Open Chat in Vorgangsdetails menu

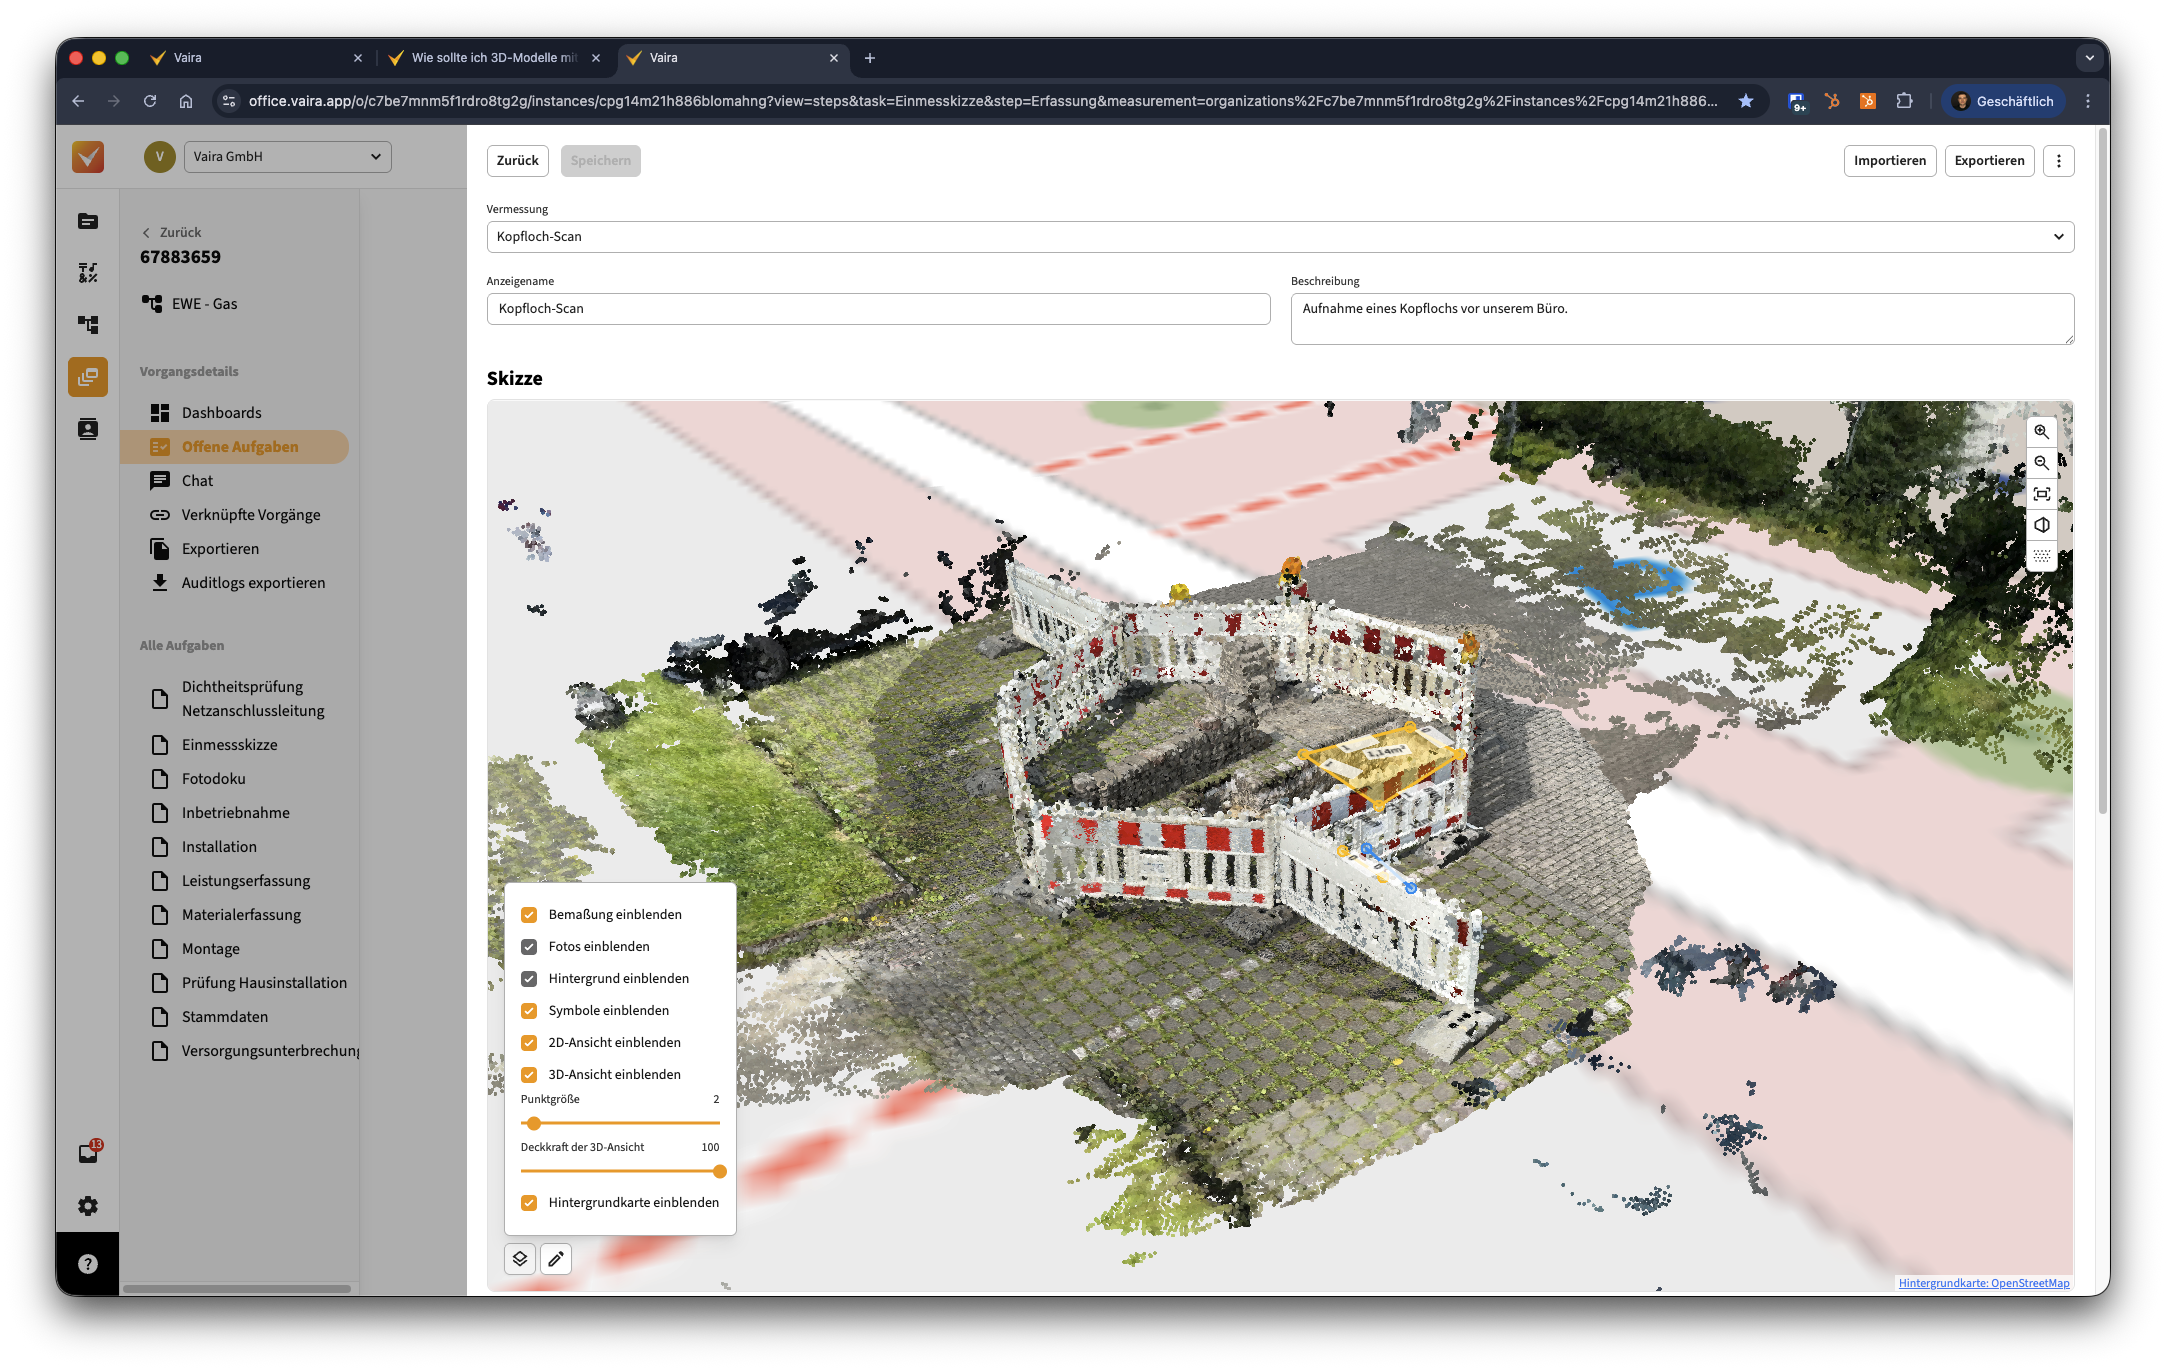[197, 481]
